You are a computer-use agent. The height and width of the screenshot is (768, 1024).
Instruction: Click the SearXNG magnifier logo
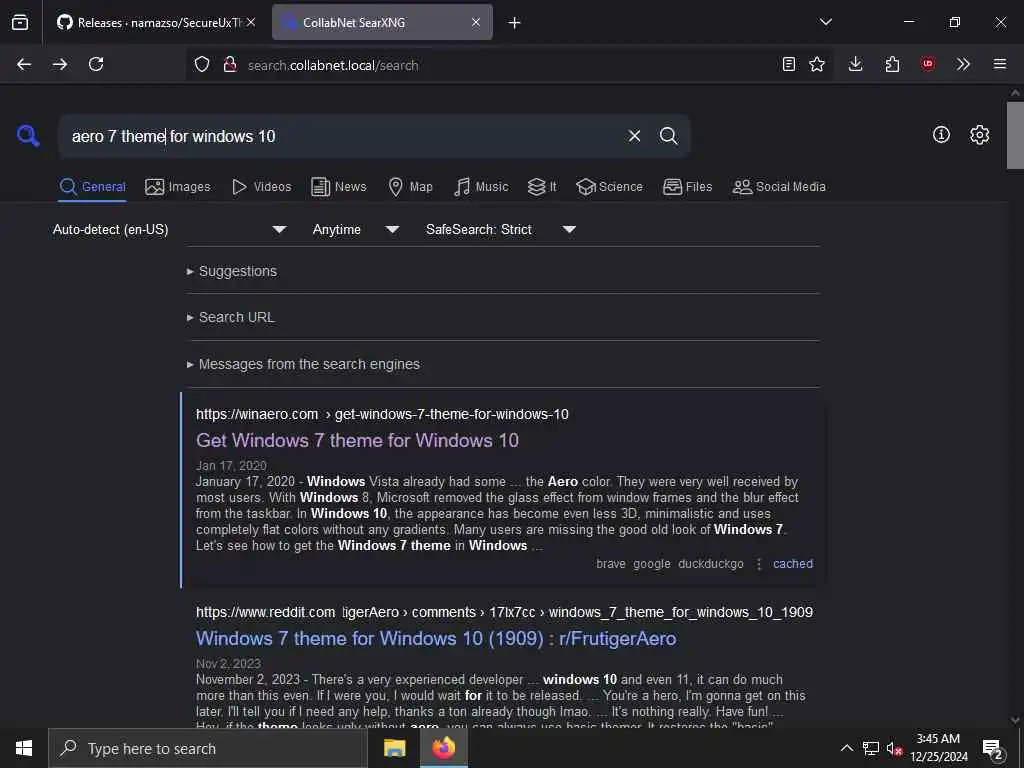point(28,136)
